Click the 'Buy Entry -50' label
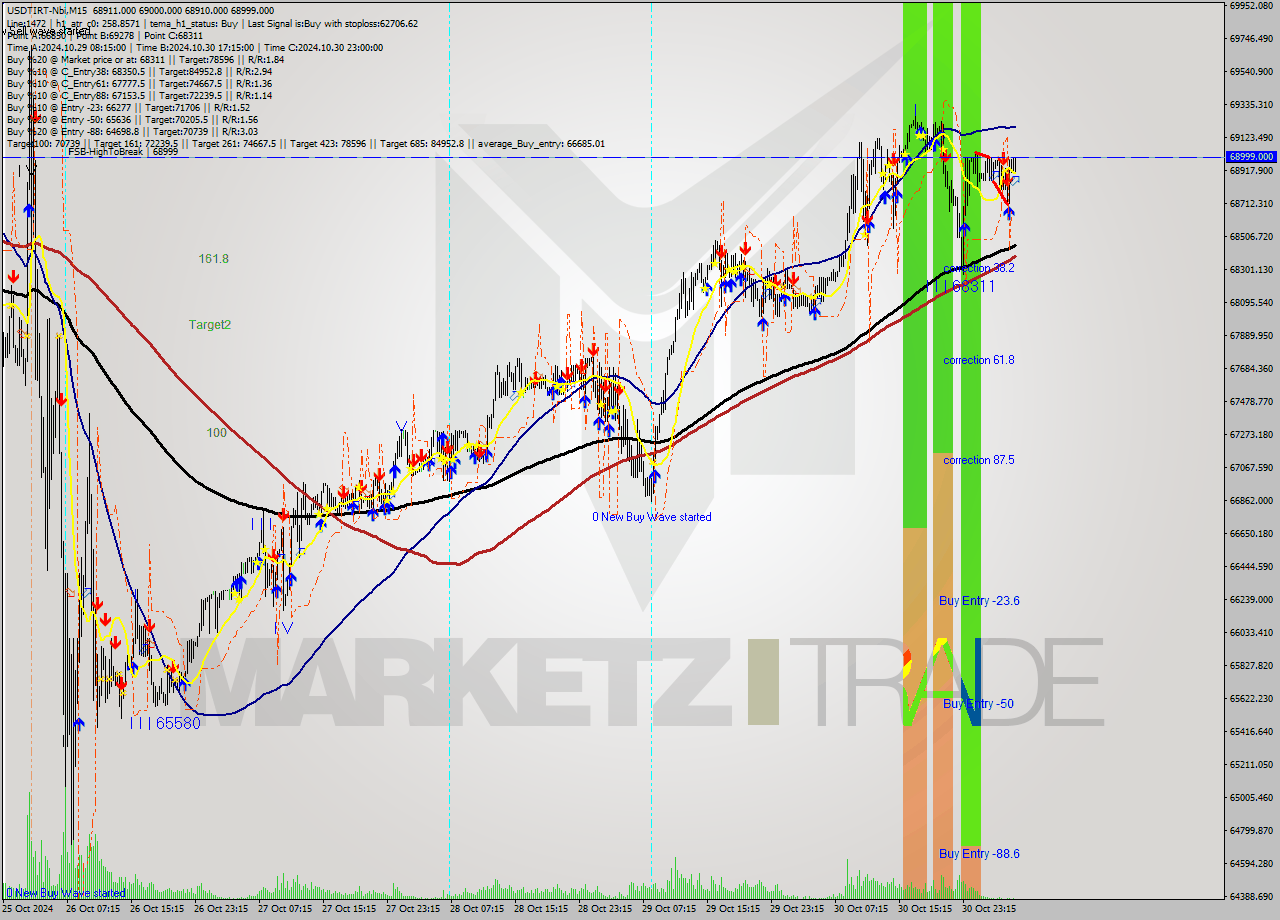This screenshot has width=1280, height=920. click(978, 704)
